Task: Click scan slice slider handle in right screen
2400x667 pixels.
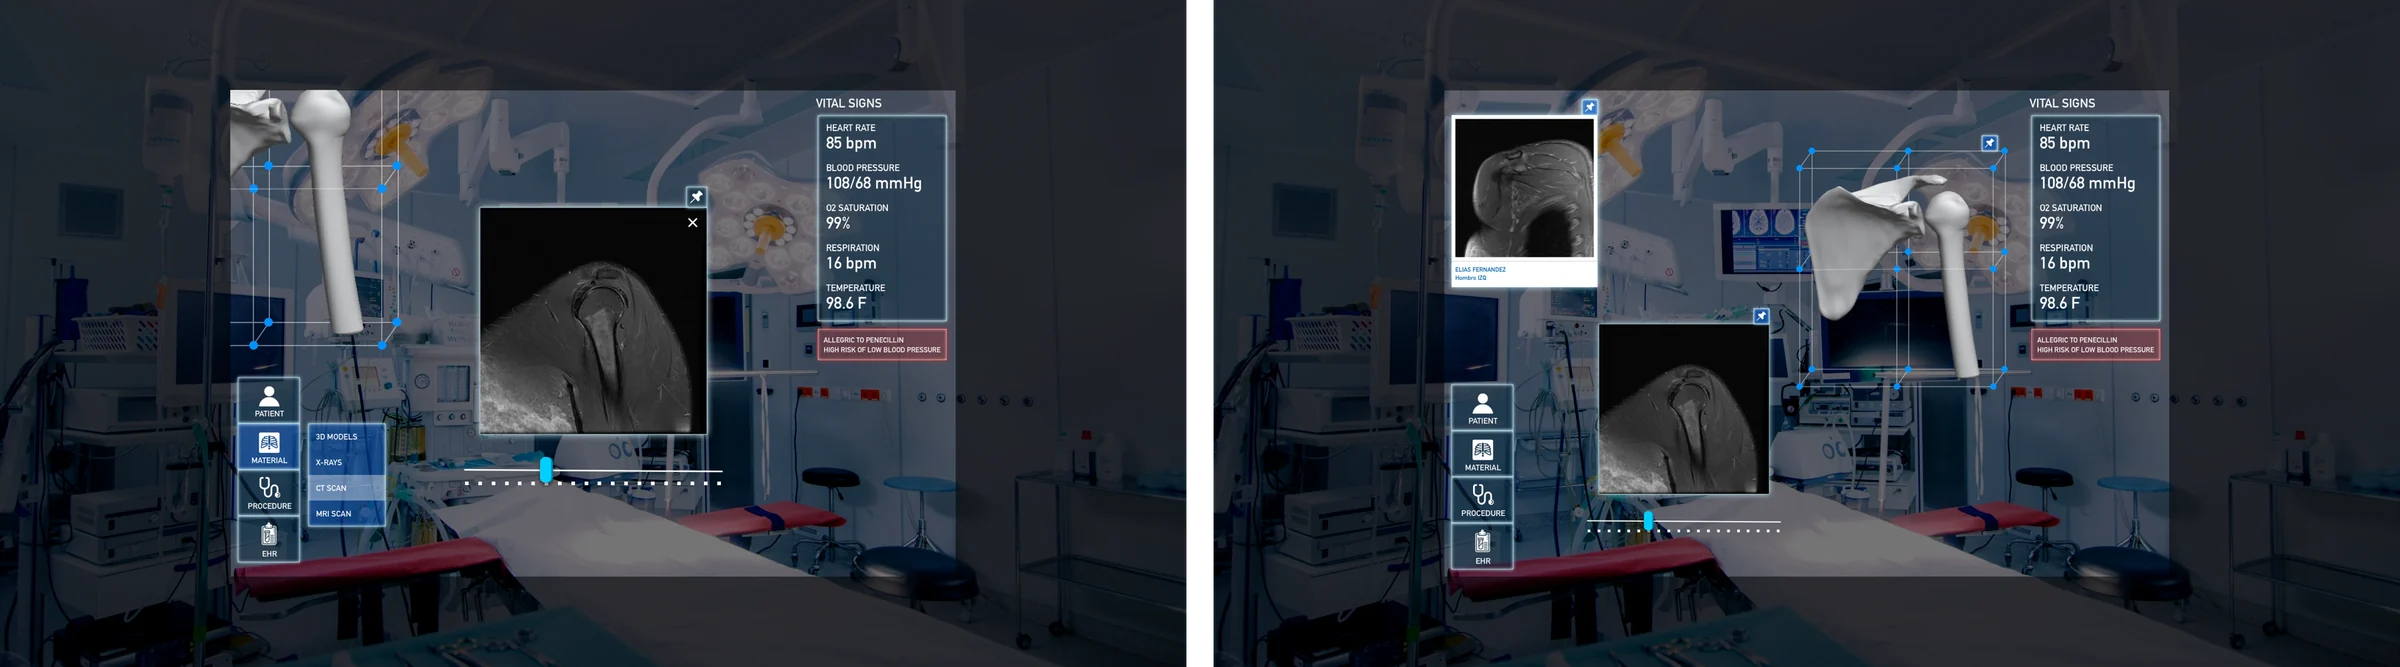Action: tap(1648, 520)
